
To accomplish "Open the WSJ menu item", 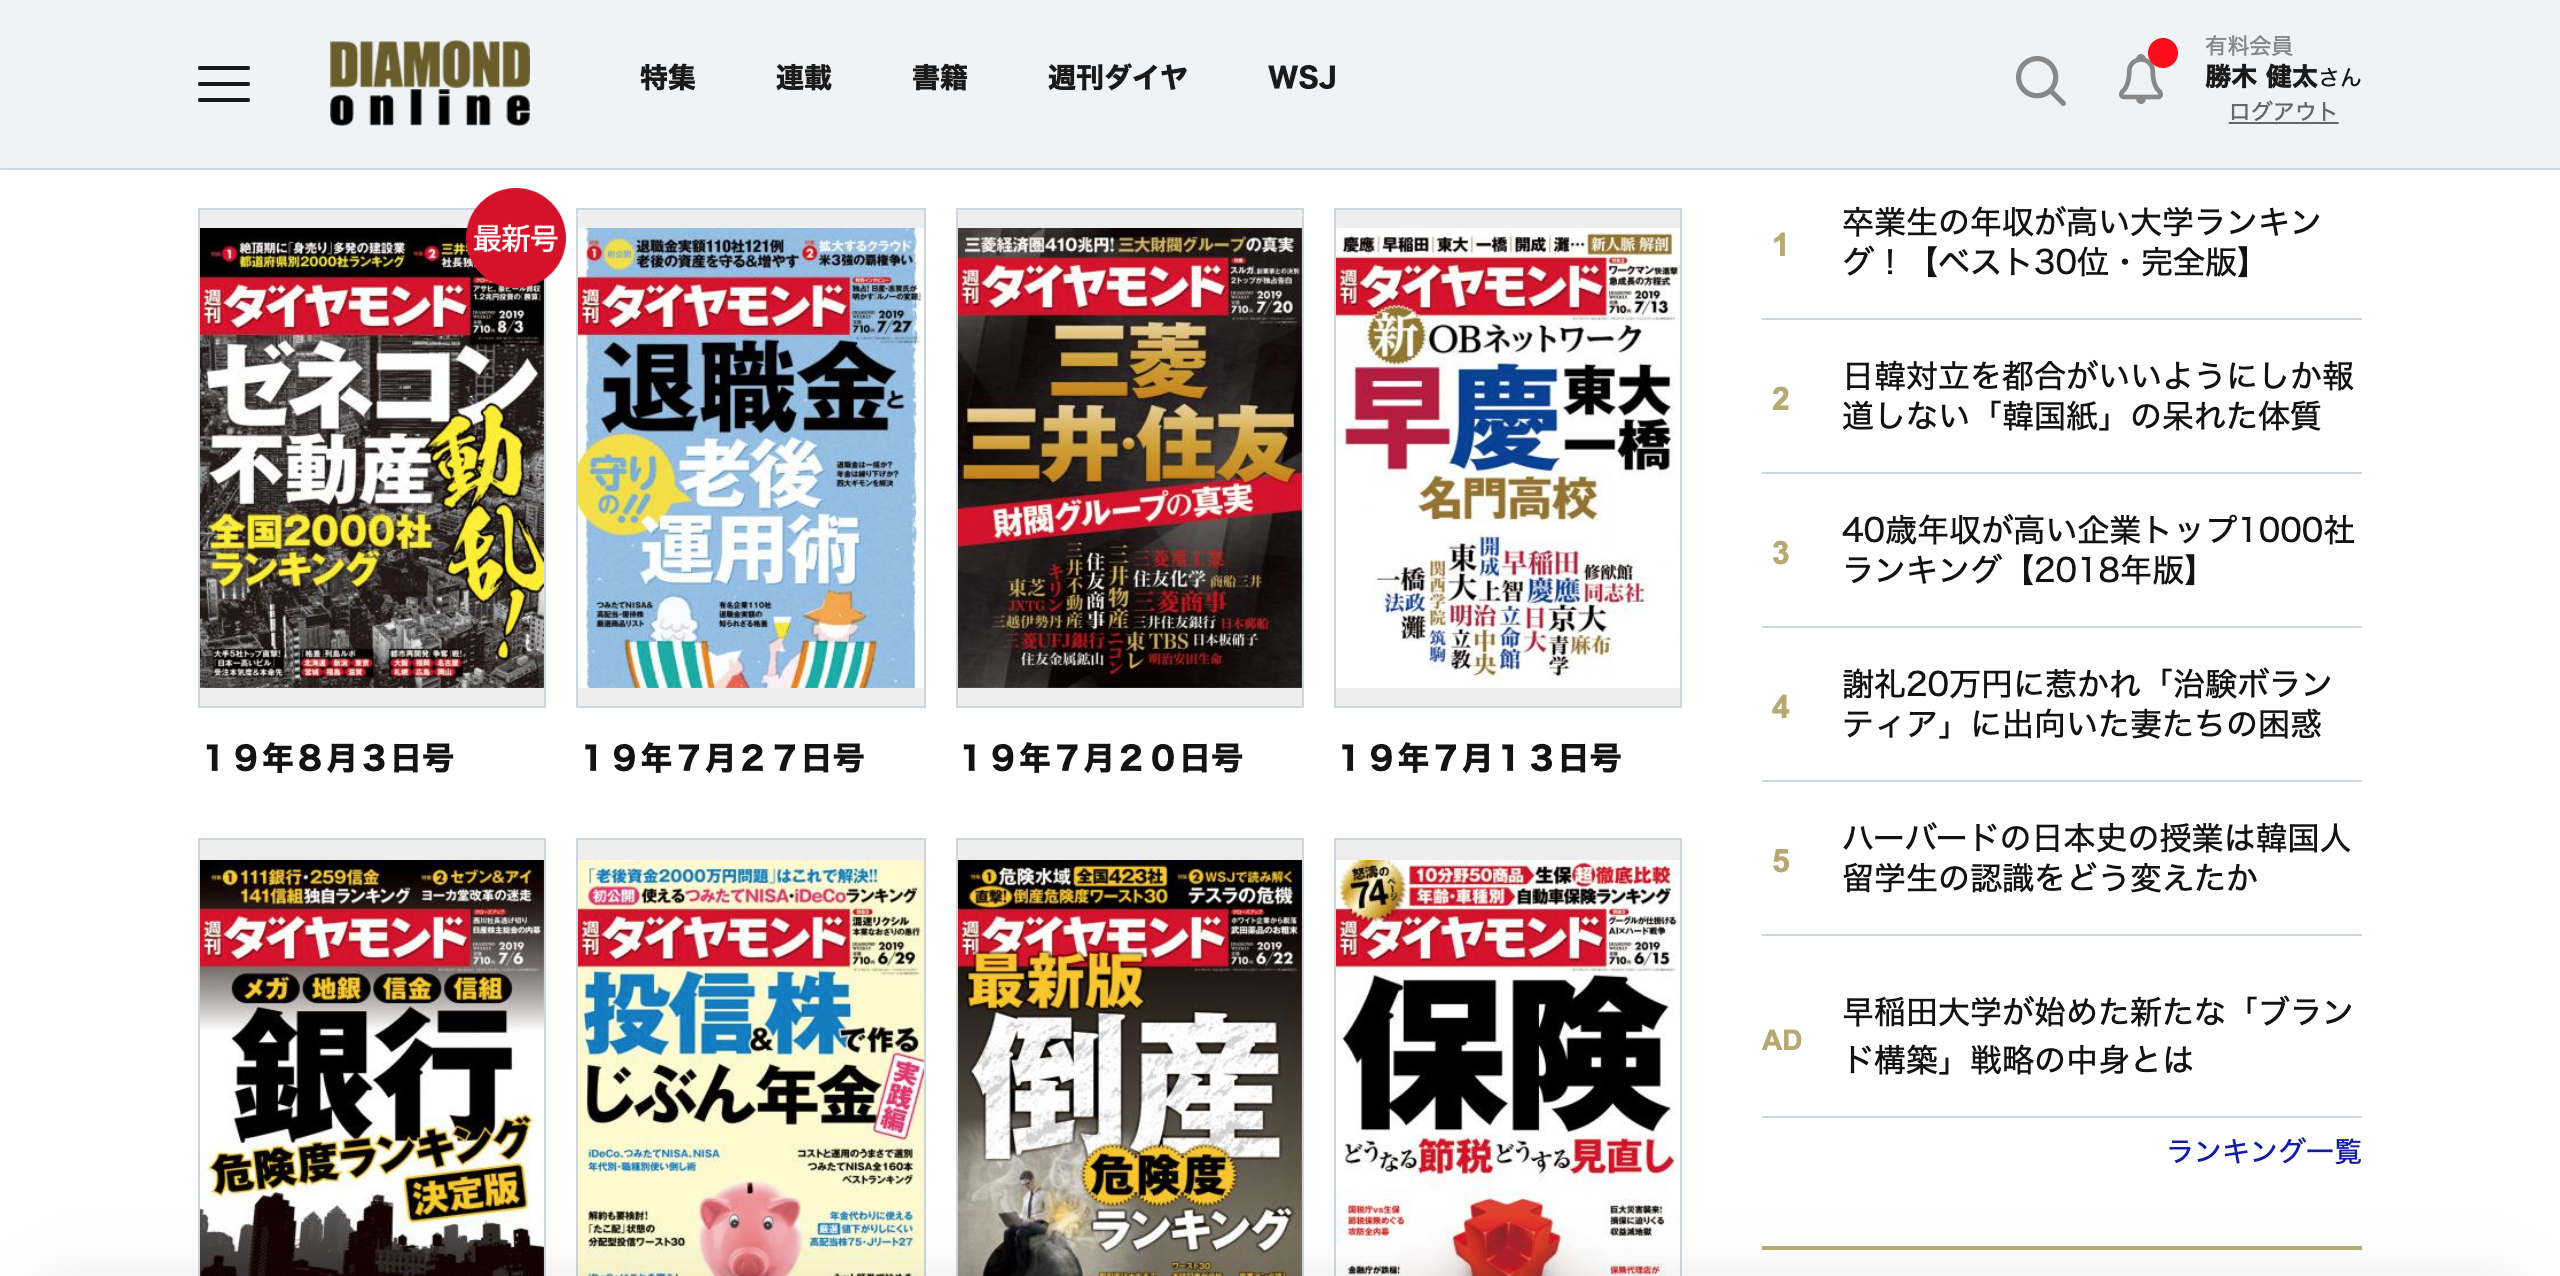I will pos(1301,77).
